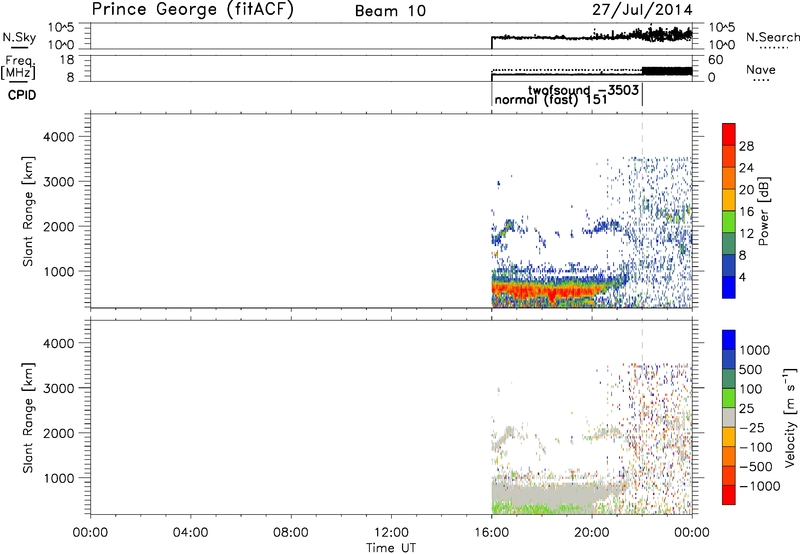This screenshot has width=800, height=554.
Task: Select the "twofsound -3503" CPID annotation
Action: pos(583,90)
